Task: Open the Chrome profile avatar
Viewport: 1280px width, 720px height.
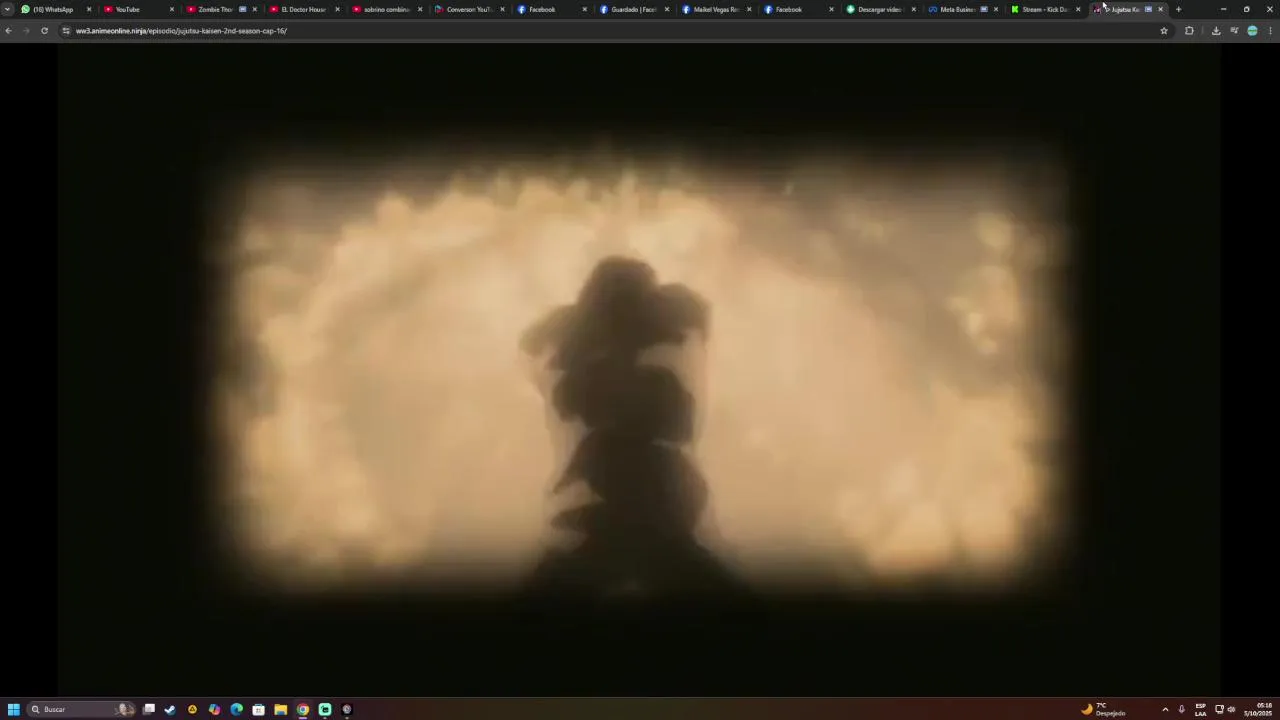Action: [1252, 31]
